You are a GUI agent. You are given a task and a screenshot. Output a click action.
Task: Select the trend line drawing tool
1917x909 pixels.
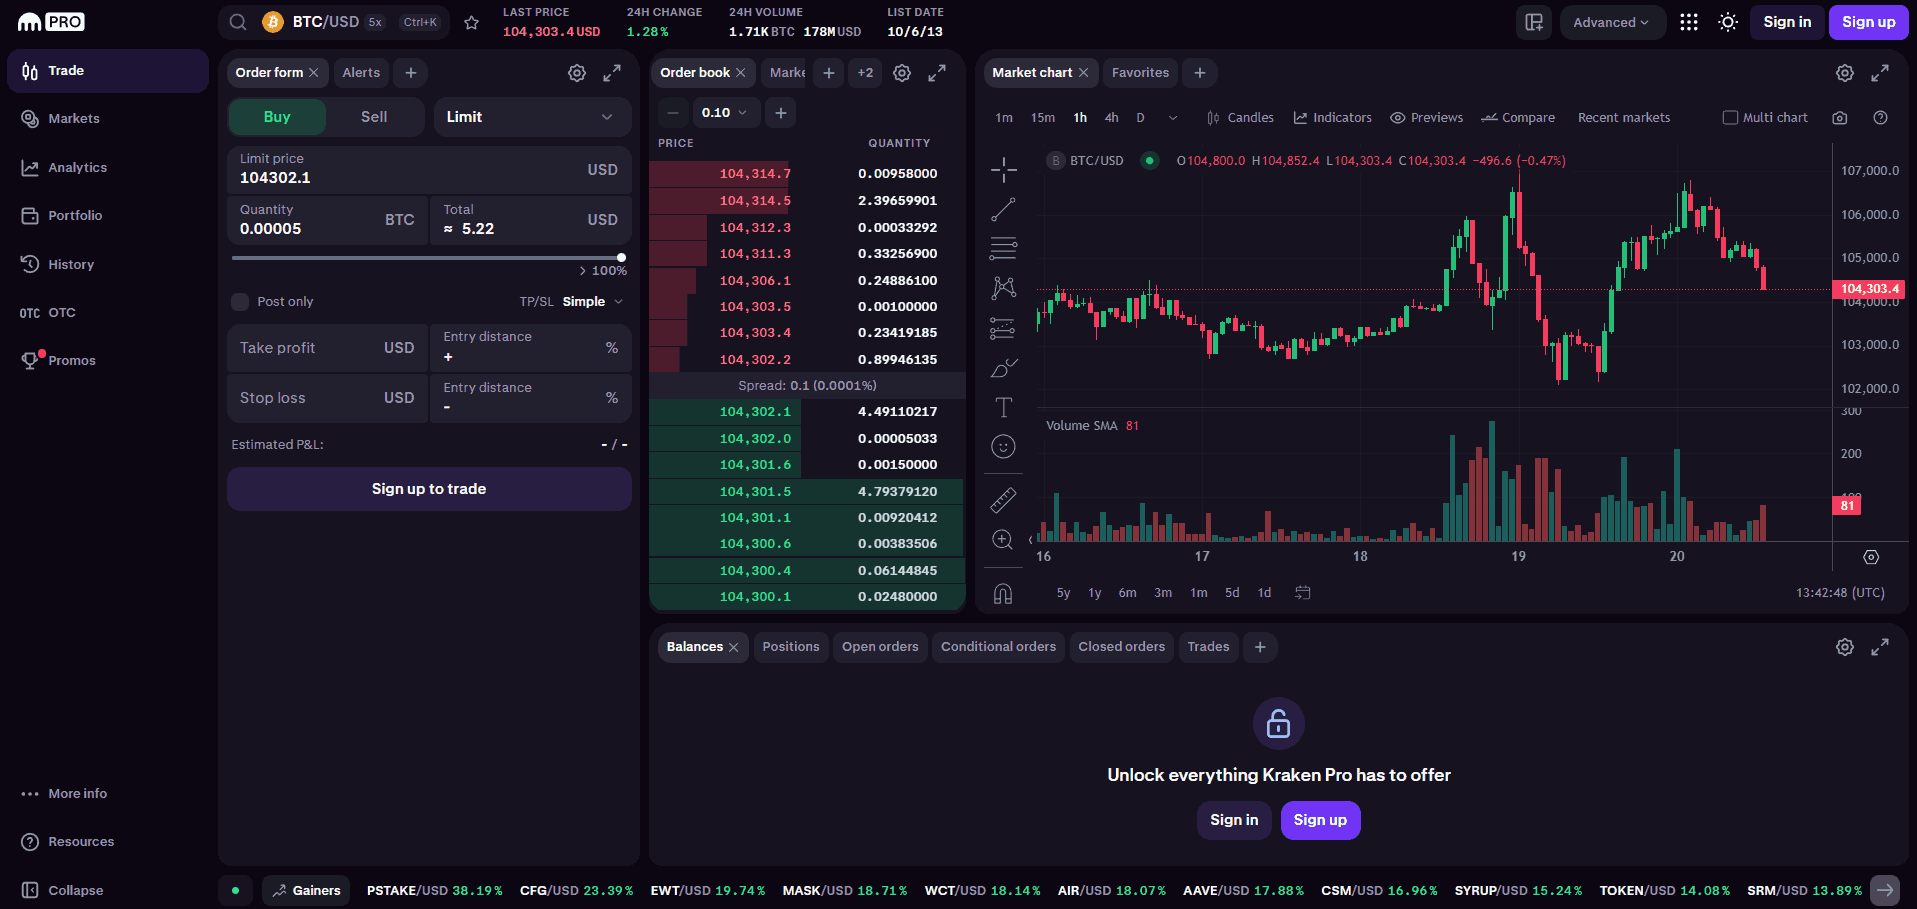point(1003,209)
